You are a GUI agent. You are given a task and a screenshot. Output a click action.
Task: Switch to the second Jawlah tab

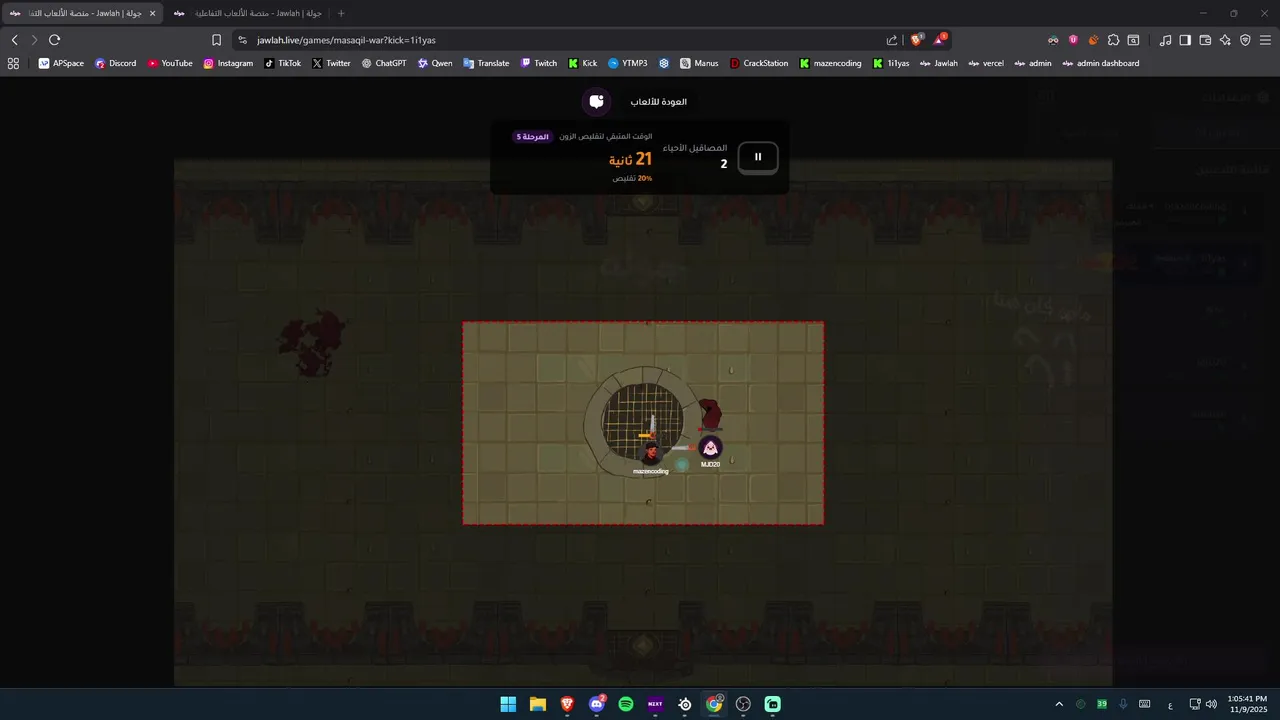click(x=248, y=13)
